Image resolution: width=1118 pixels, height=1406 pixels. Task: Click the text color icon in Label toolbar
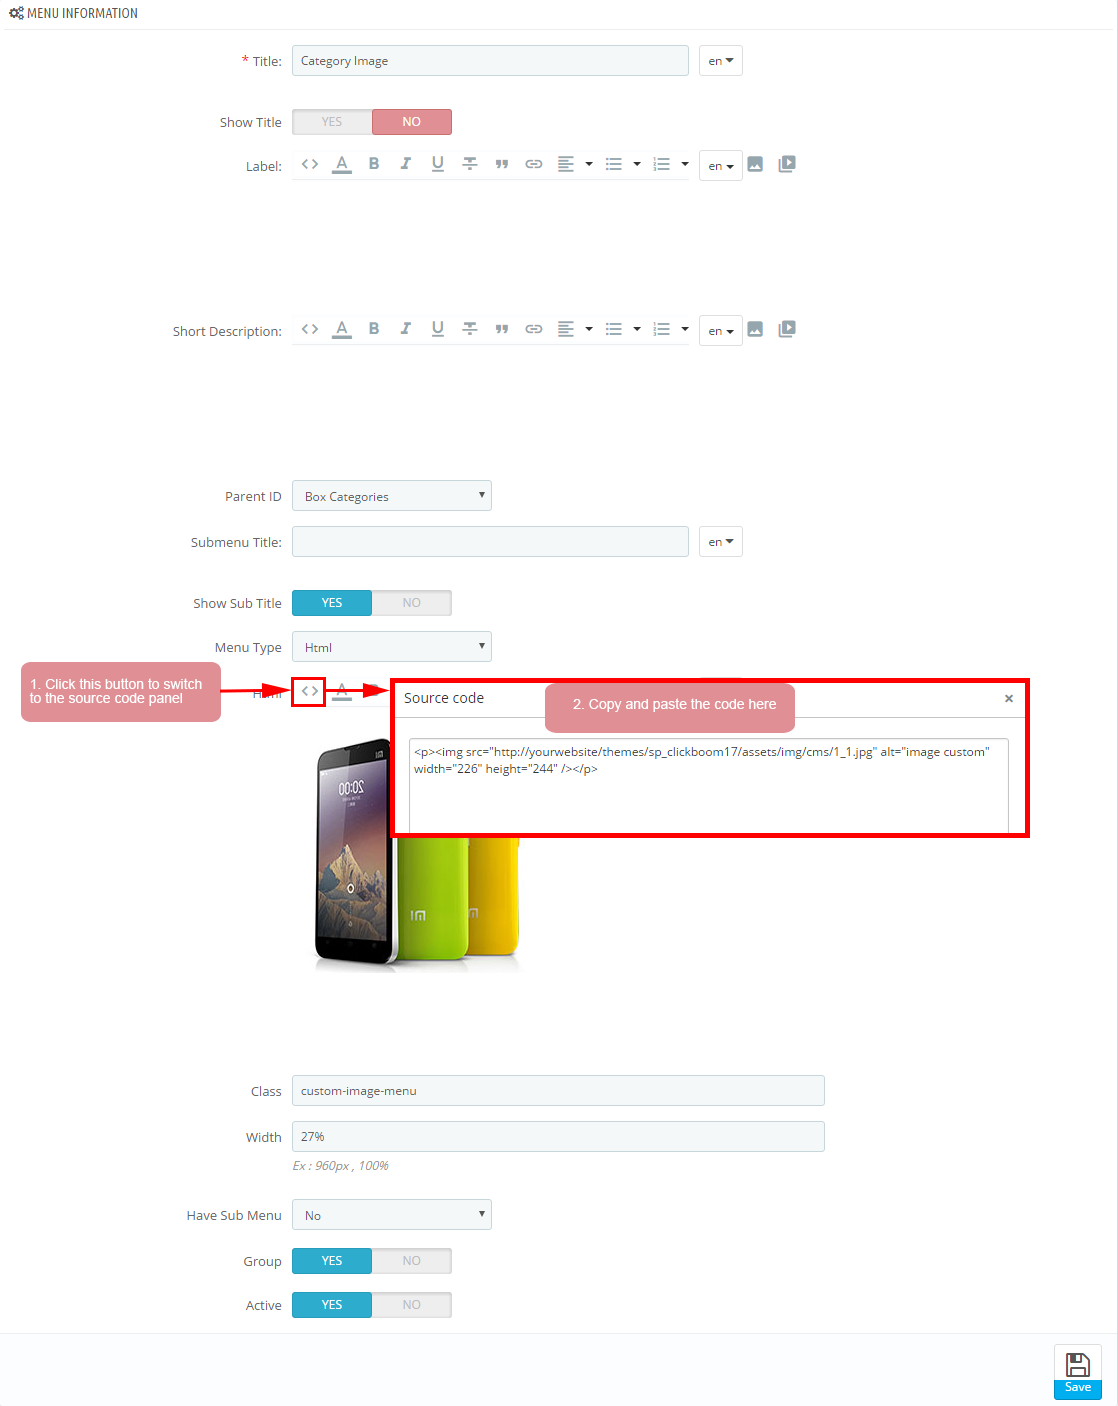[x=342, y=164]
